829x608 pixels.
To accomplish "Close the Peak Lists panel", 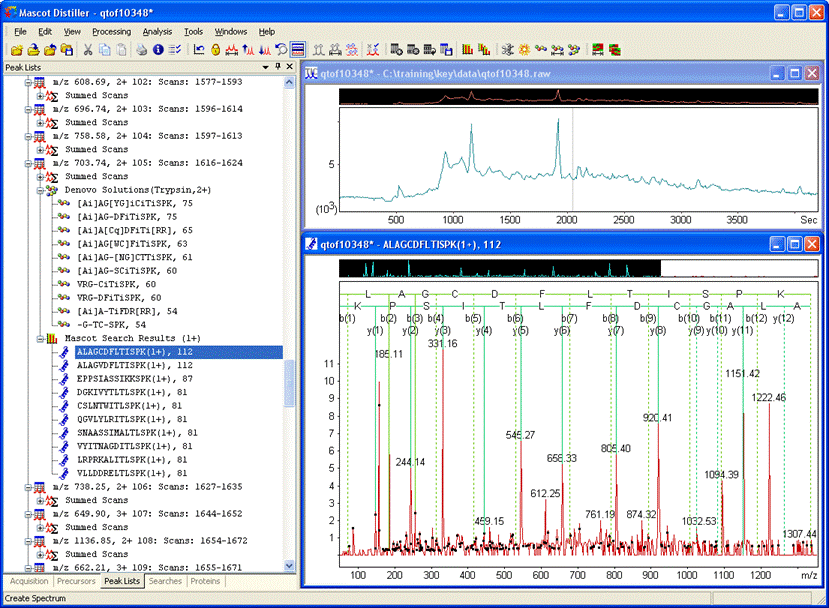I will point(289,67).
